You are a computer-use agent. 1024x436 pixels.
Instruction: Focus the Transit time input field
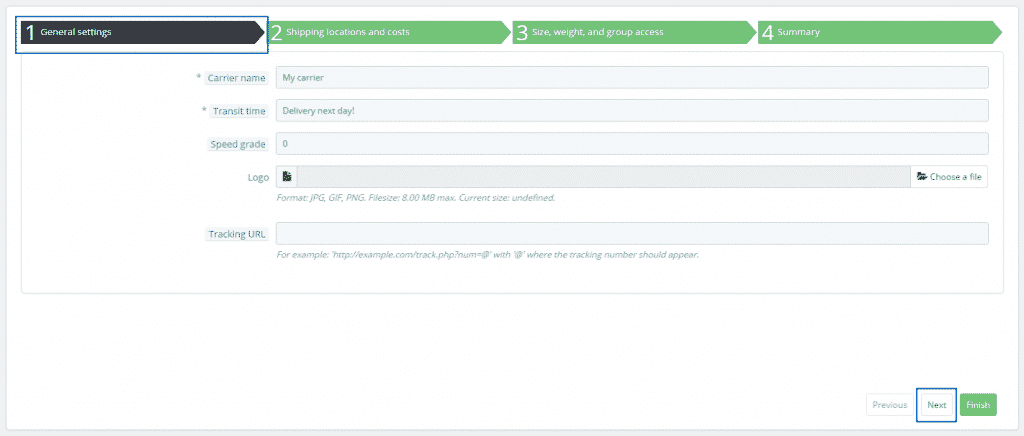[632, 110]
